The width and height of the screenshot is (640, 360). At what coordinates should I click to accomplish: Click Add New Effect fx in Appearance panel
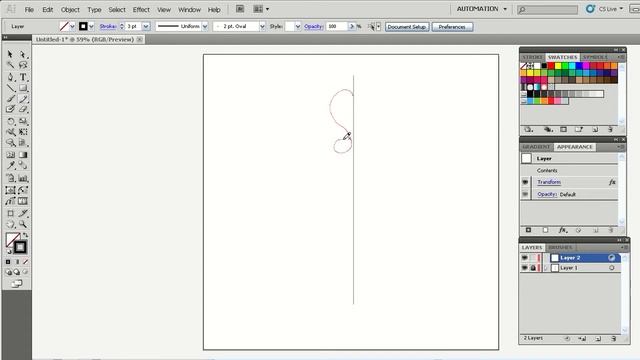pyautogui.click(x=562, y=230)
